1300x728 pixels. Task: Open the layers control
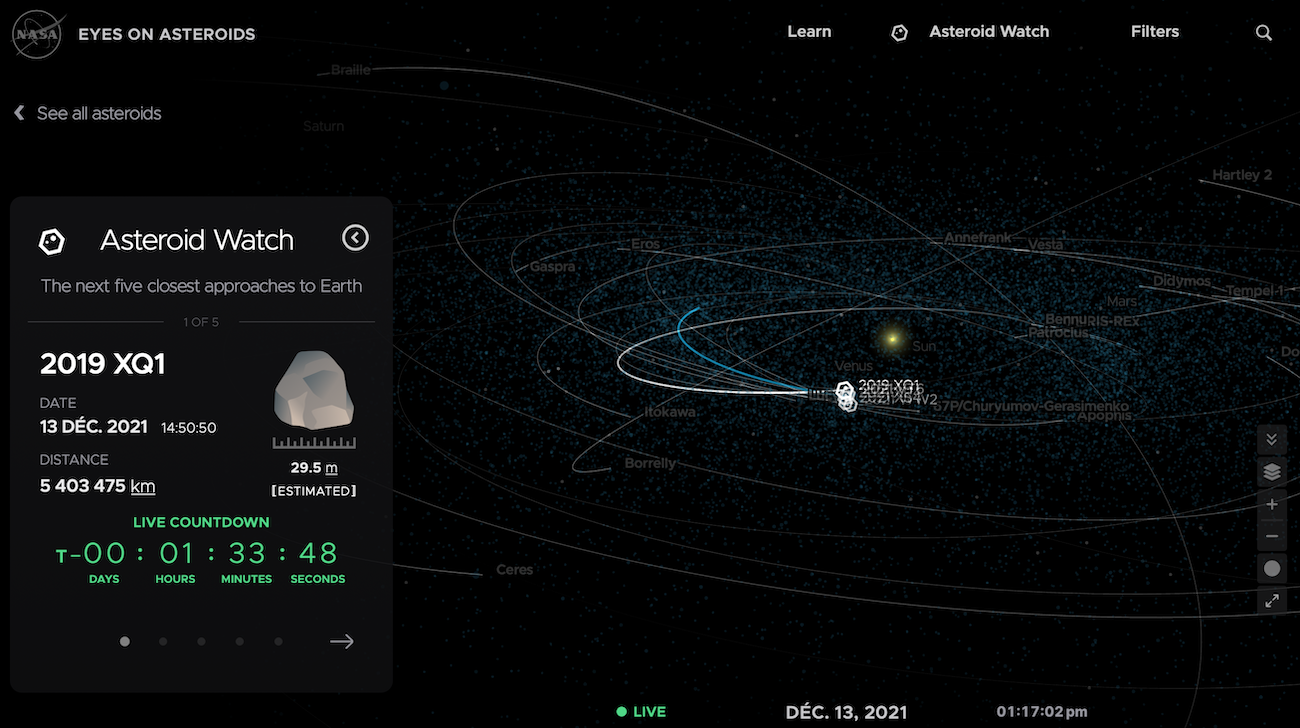[x=1272, y=472]
